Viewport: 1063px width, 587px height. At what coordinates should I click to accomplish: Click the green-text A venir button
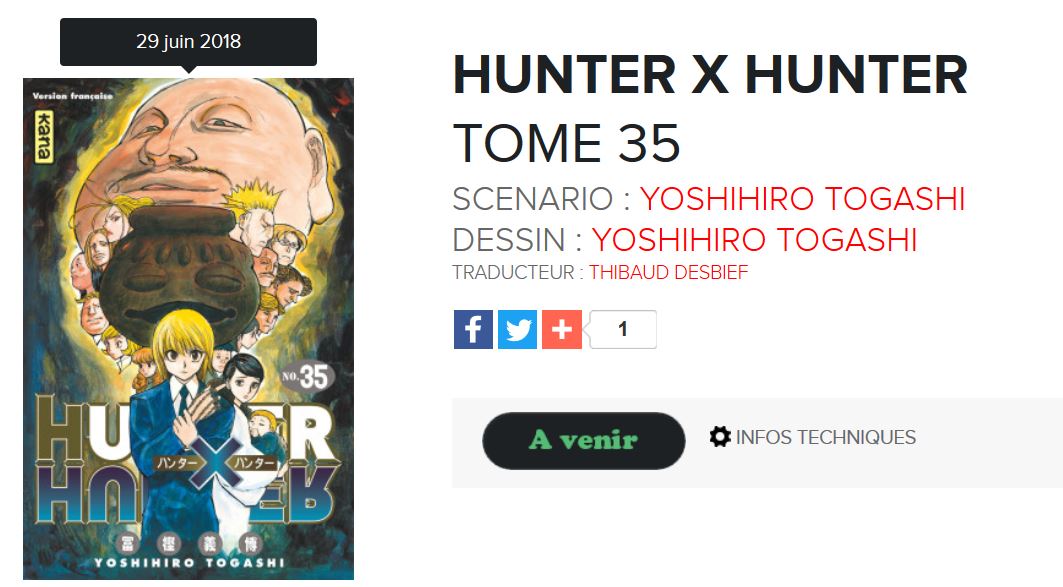[x=584, y=441]
